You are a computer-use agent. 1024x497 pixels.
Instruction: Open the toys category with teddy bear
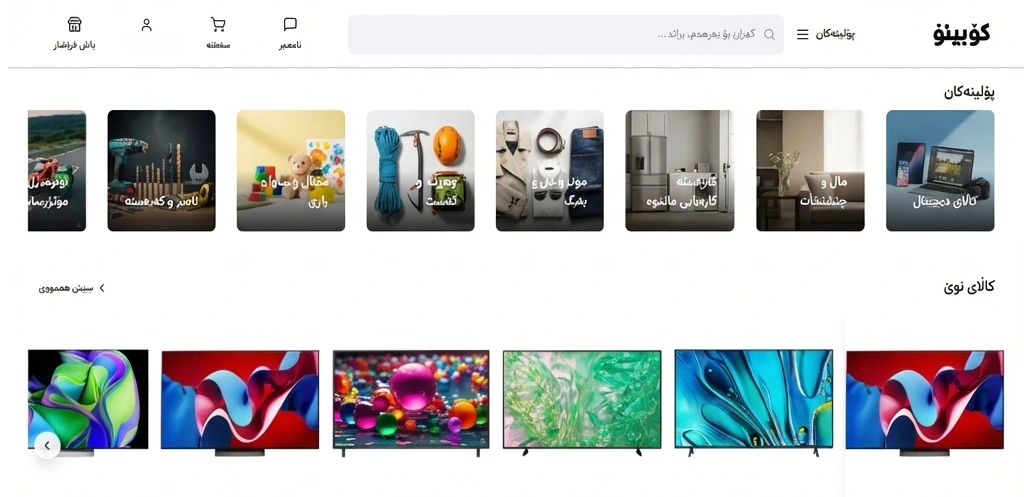pos(291,170)
